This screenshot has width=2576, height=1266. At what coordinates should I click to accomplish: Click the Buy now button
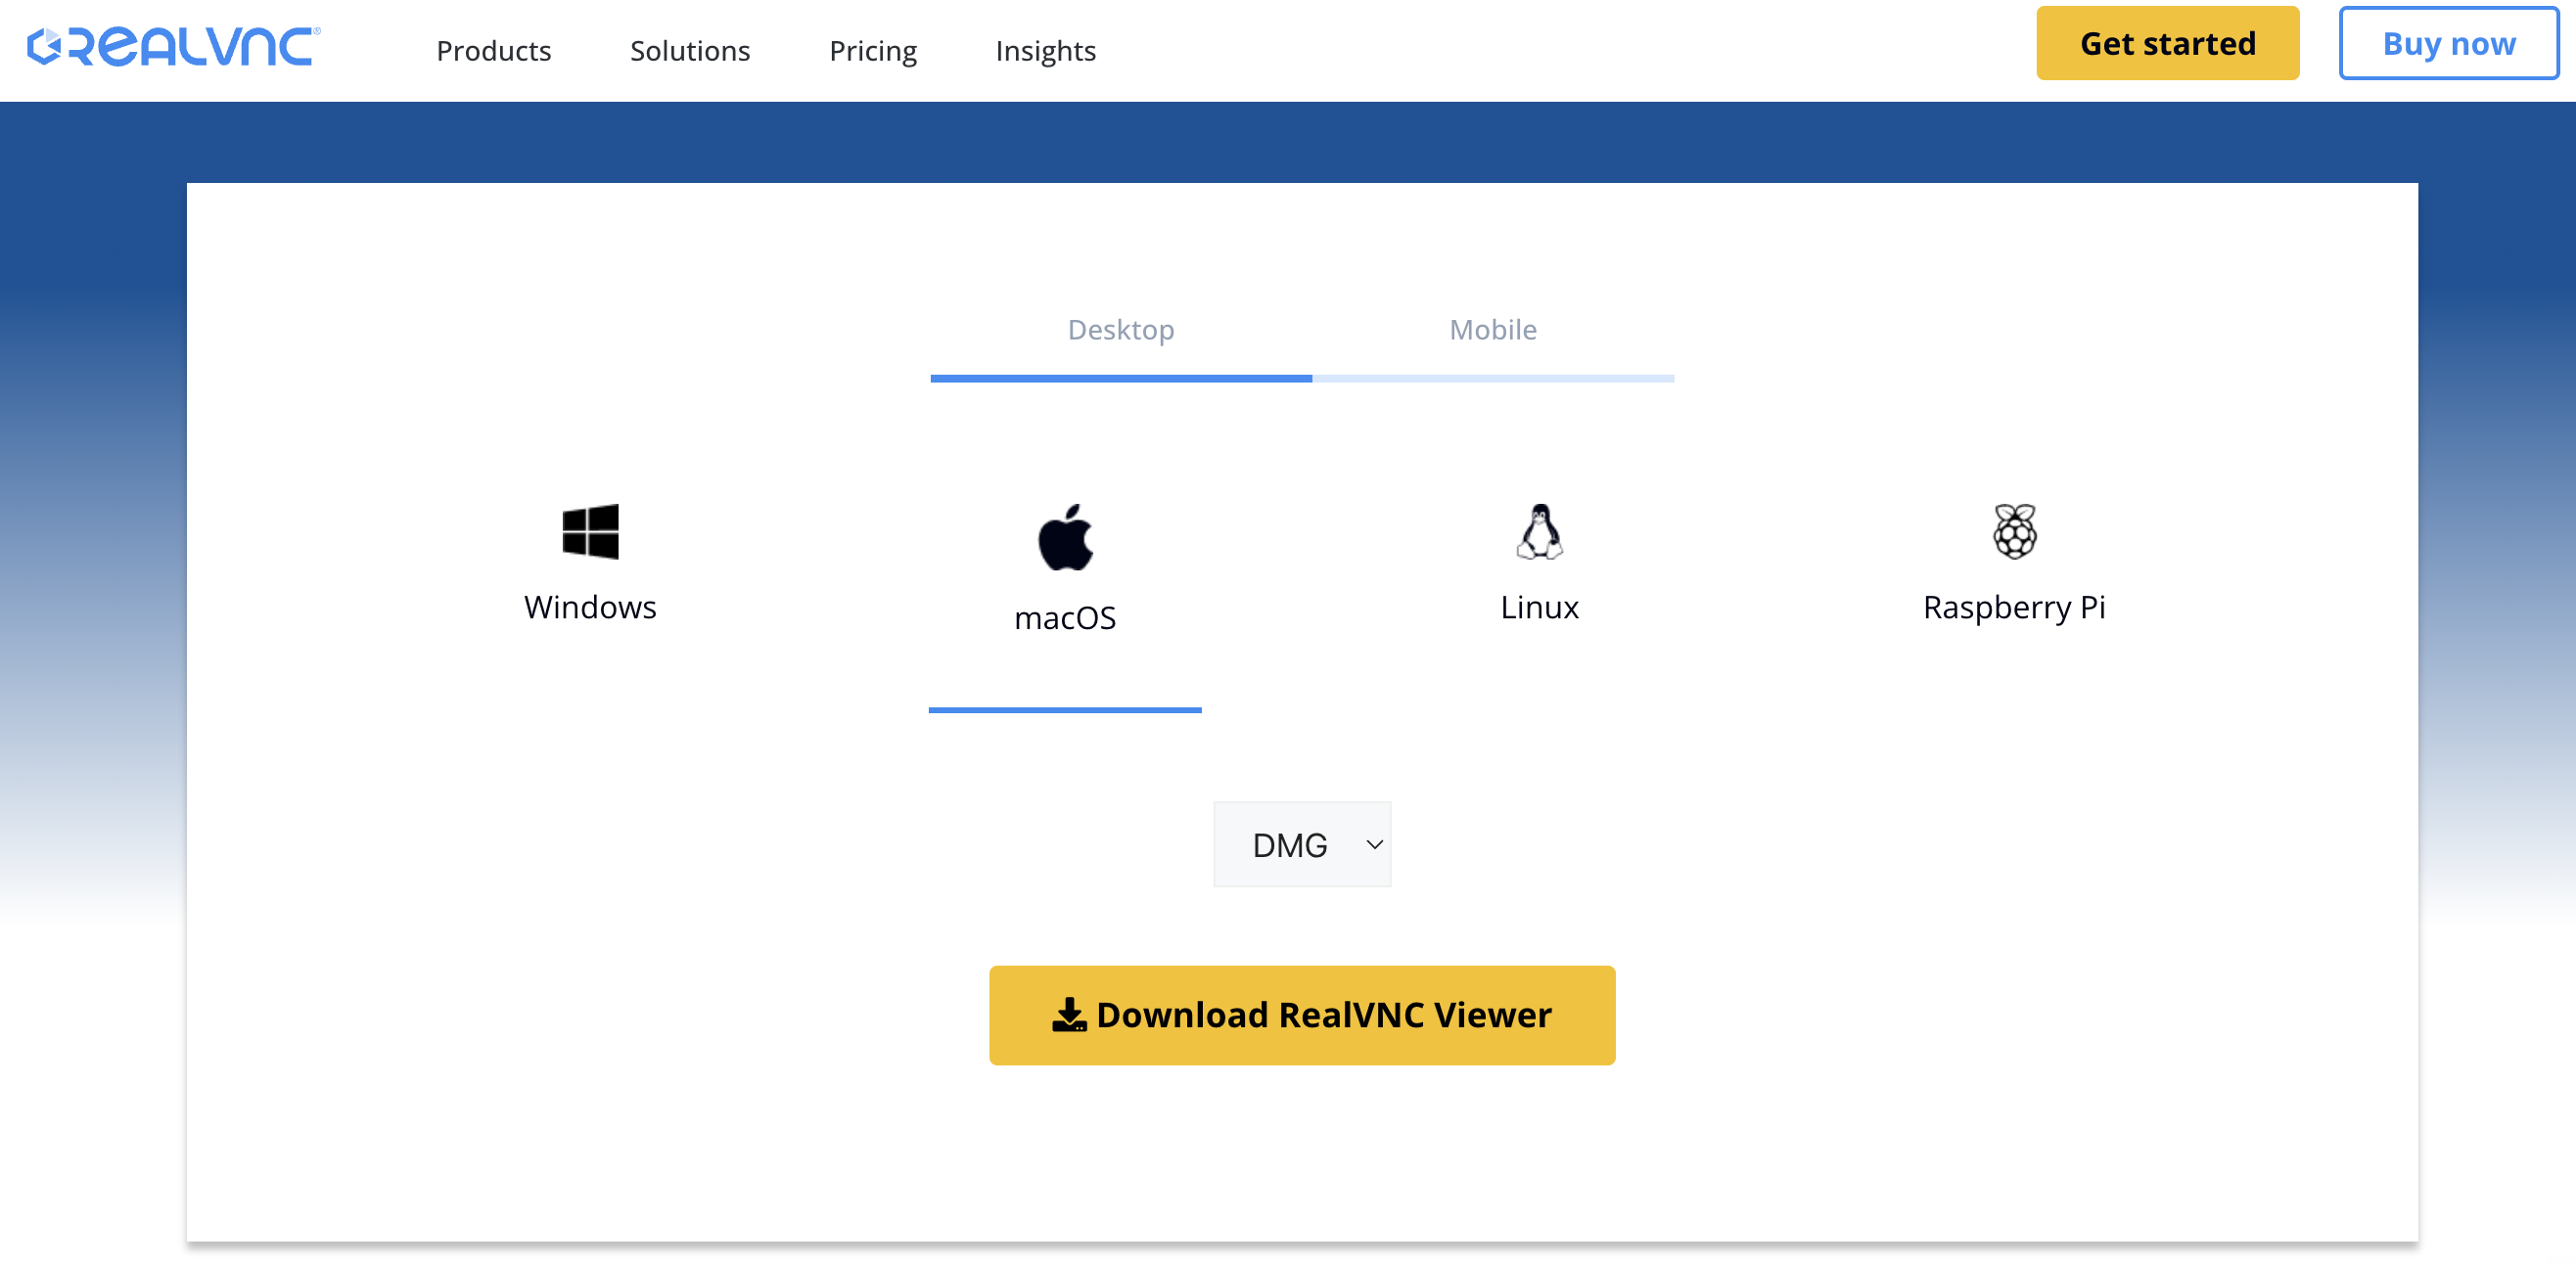[x=2447, y=43]
